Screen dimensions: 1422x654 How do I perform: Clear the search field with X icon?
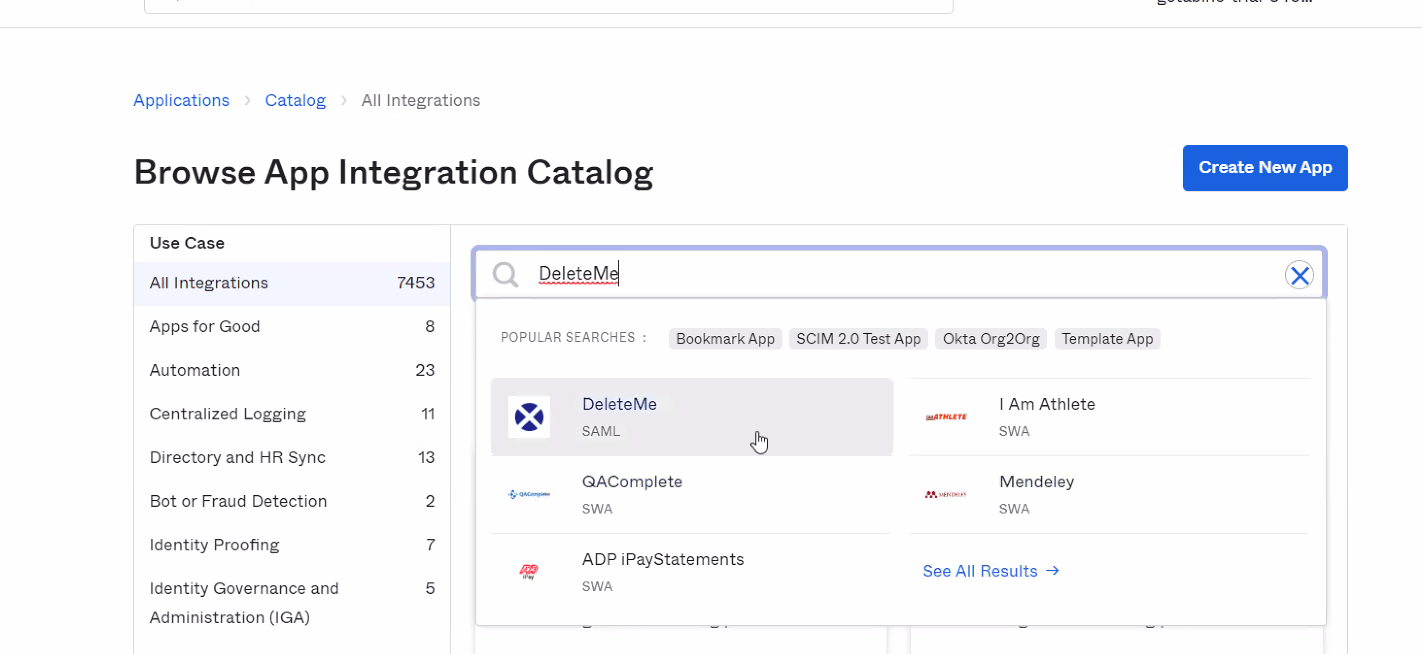pyautogui.click(x=1299, y=275)
